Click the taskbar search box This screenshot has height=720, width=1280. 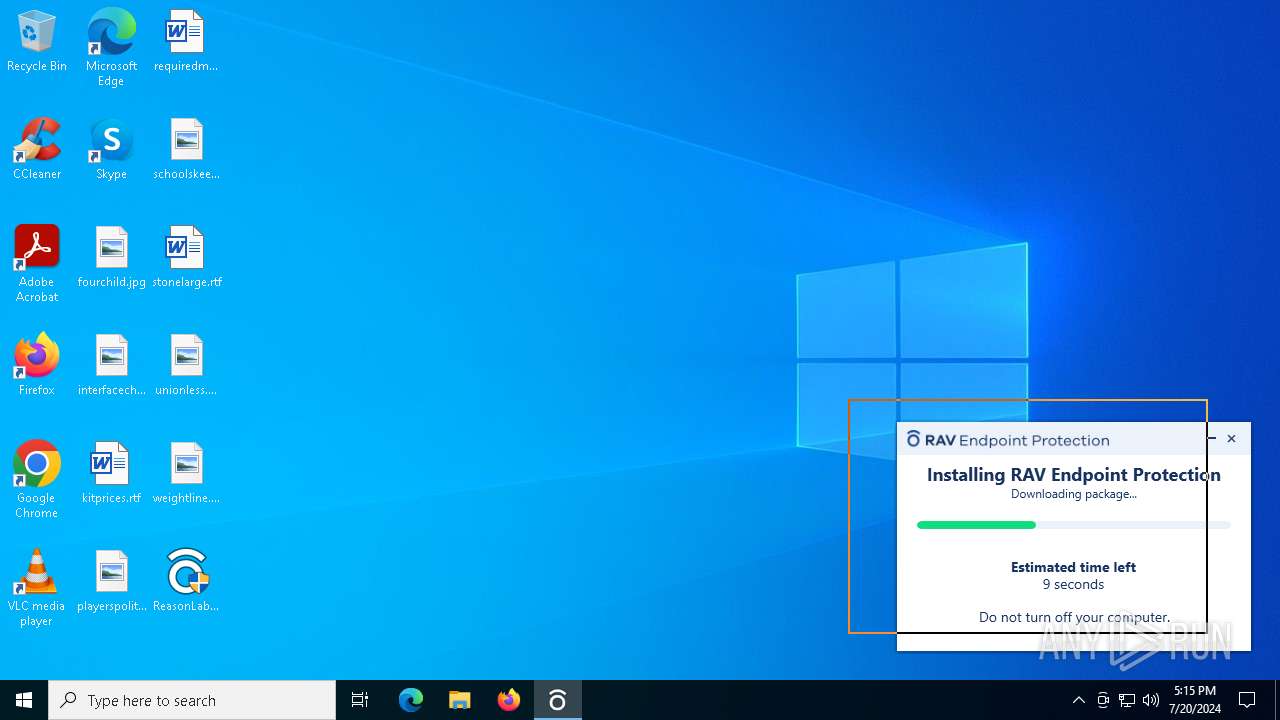192,700
